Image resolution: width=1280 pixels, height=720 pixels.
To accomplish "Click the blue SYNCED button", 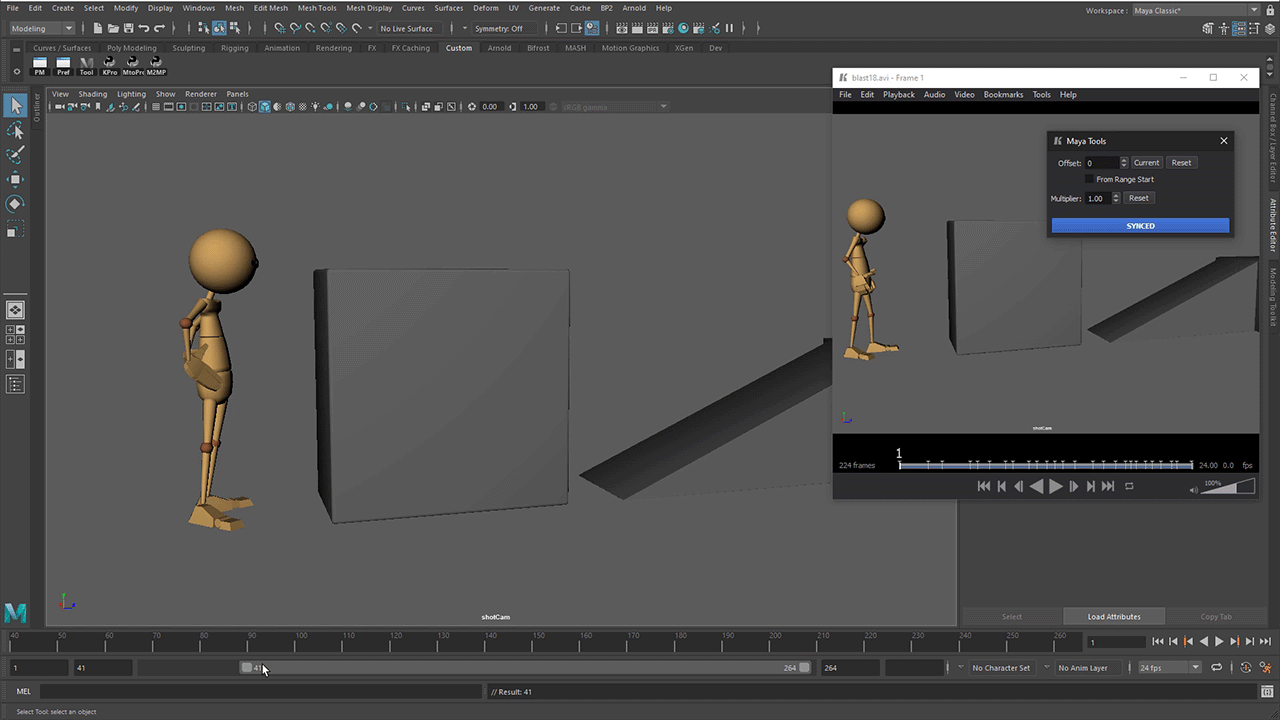I will coord(1140,226).
